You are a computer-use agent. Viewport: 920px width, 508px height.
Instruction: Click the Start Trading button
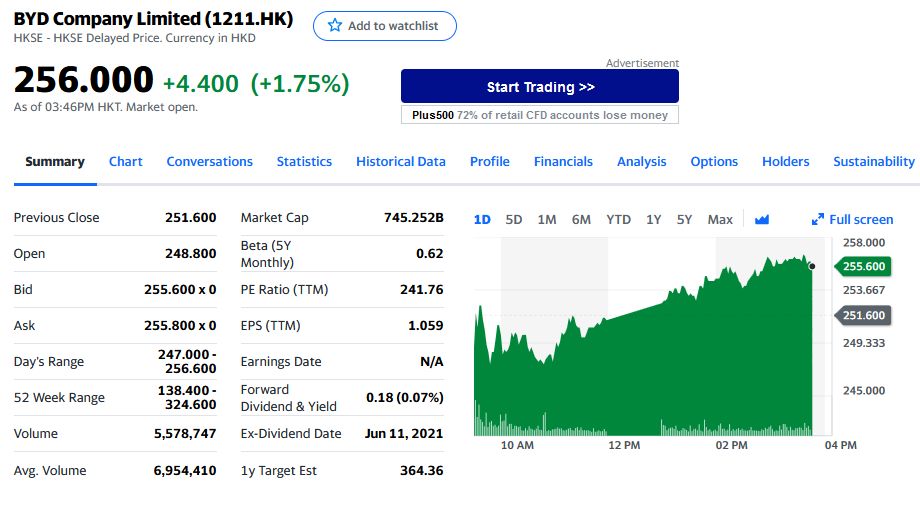click(x=540, y=87)
